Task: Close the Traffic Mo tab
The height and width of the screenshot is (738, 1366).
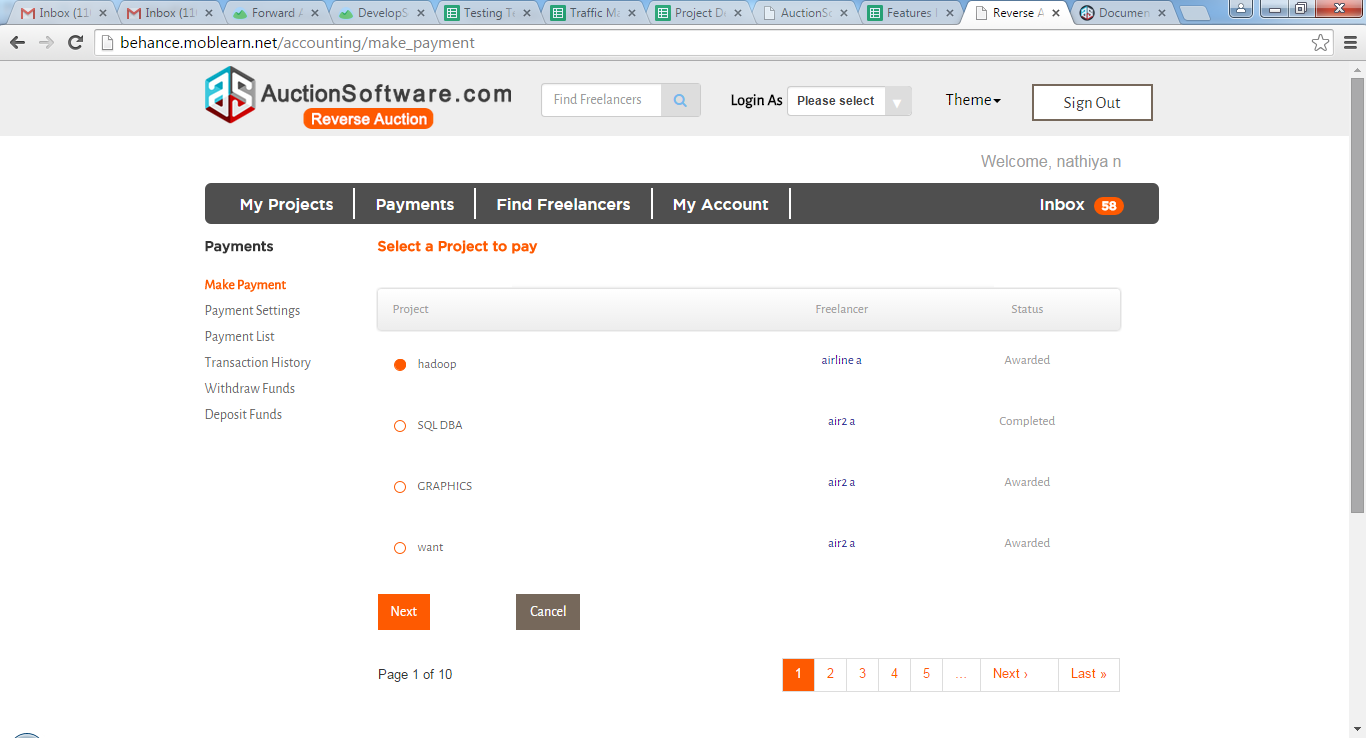Action: (631, 13)
